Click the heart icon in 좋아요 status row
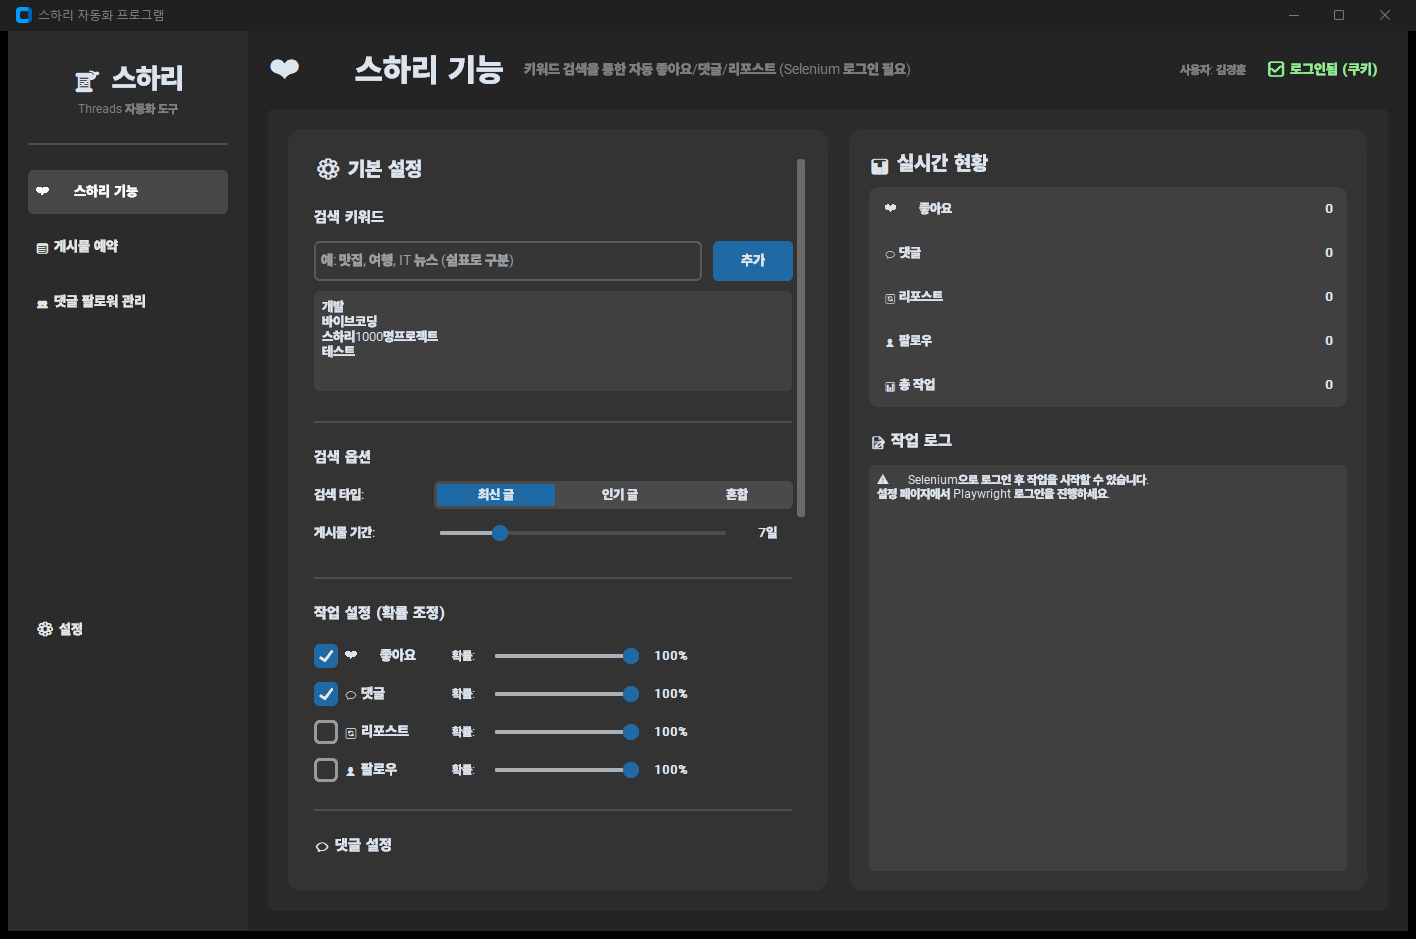 click(891, 208)
